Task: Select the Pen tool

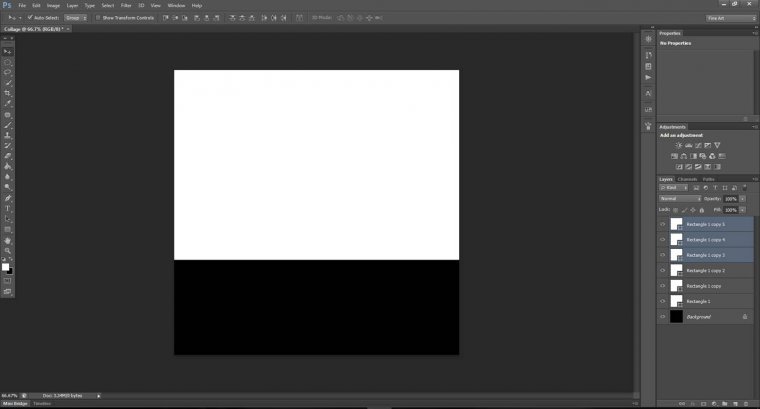Action: (x=7, y=198)
